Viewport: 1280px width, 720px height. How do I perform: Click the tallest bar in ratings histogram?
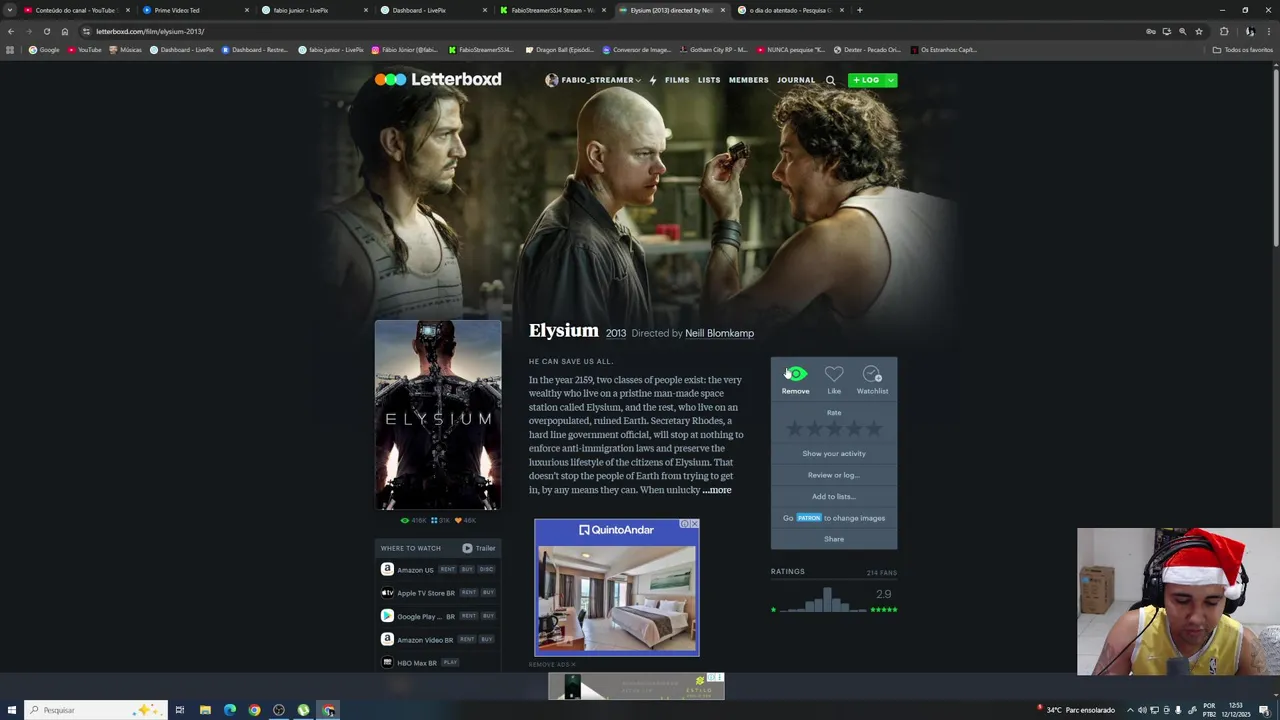point(826,600)
